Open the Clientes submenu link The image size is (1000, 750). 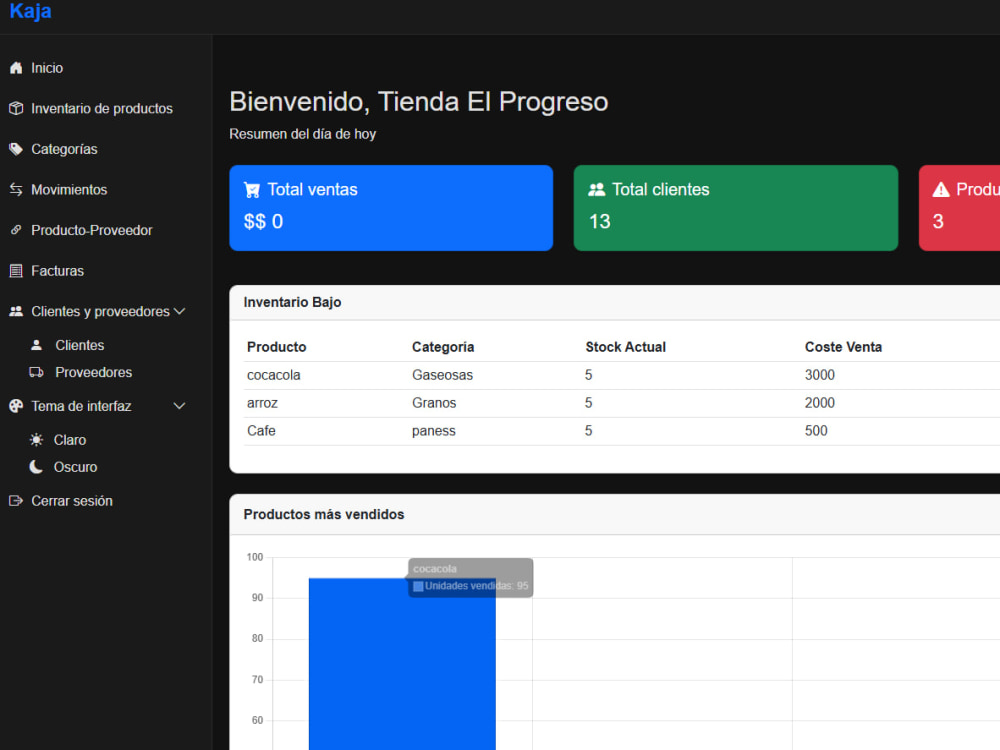pyautogui.click(x=80, y=345)
